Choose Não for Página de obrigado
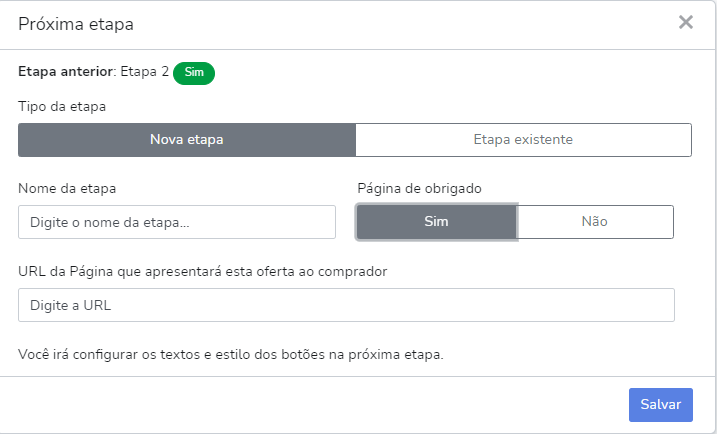 (594, 222)
